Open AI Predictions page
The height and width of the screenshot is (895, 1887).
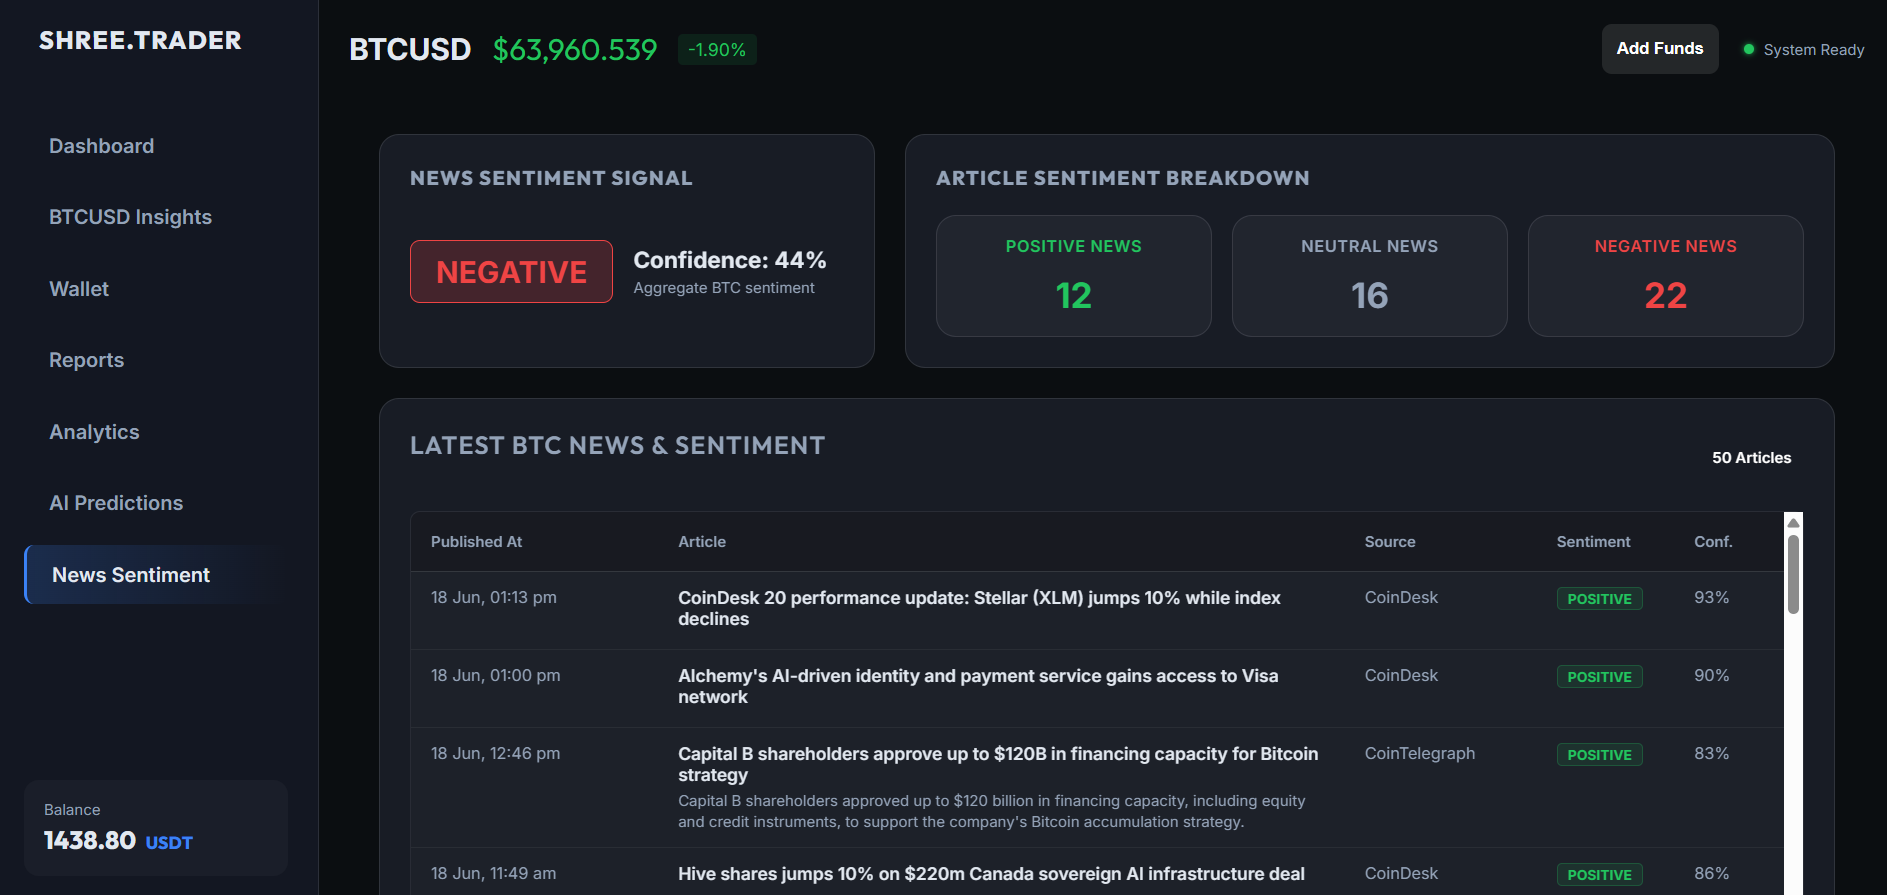point(116,503)
